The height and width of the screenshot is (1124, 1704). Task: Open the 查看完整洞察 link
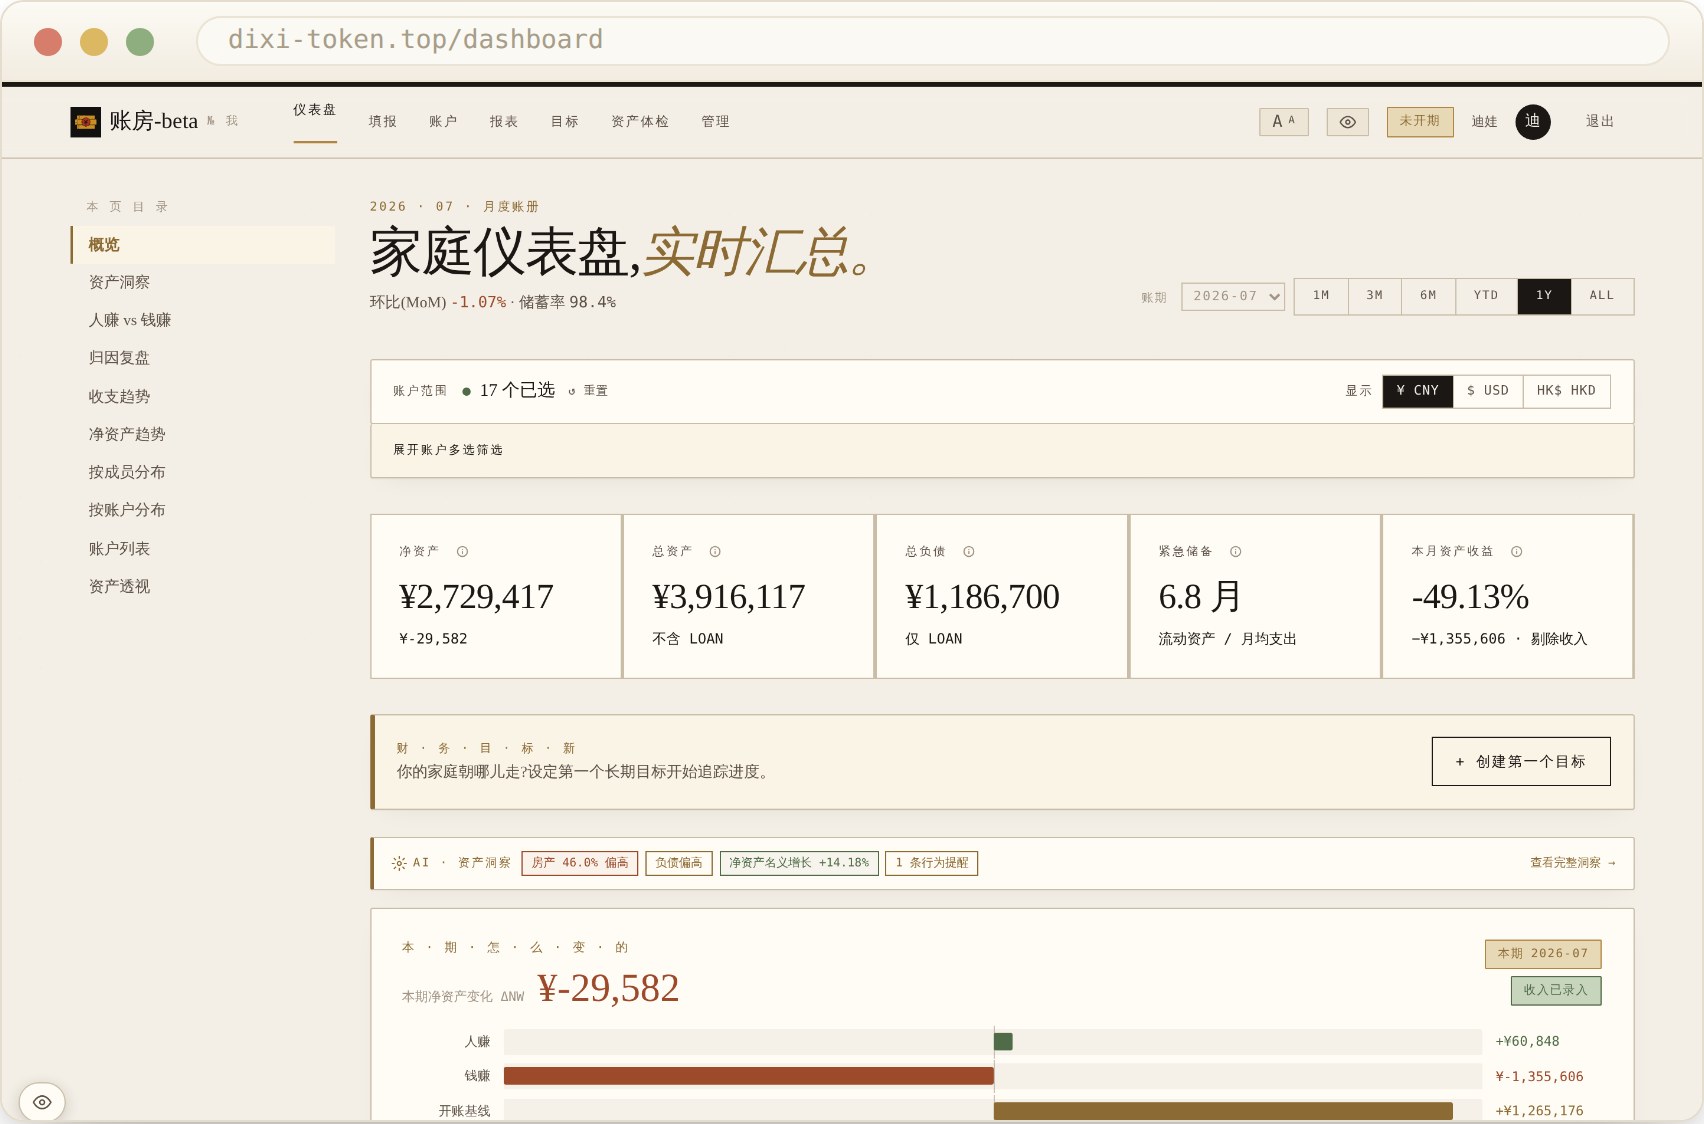pos(1572,863)
